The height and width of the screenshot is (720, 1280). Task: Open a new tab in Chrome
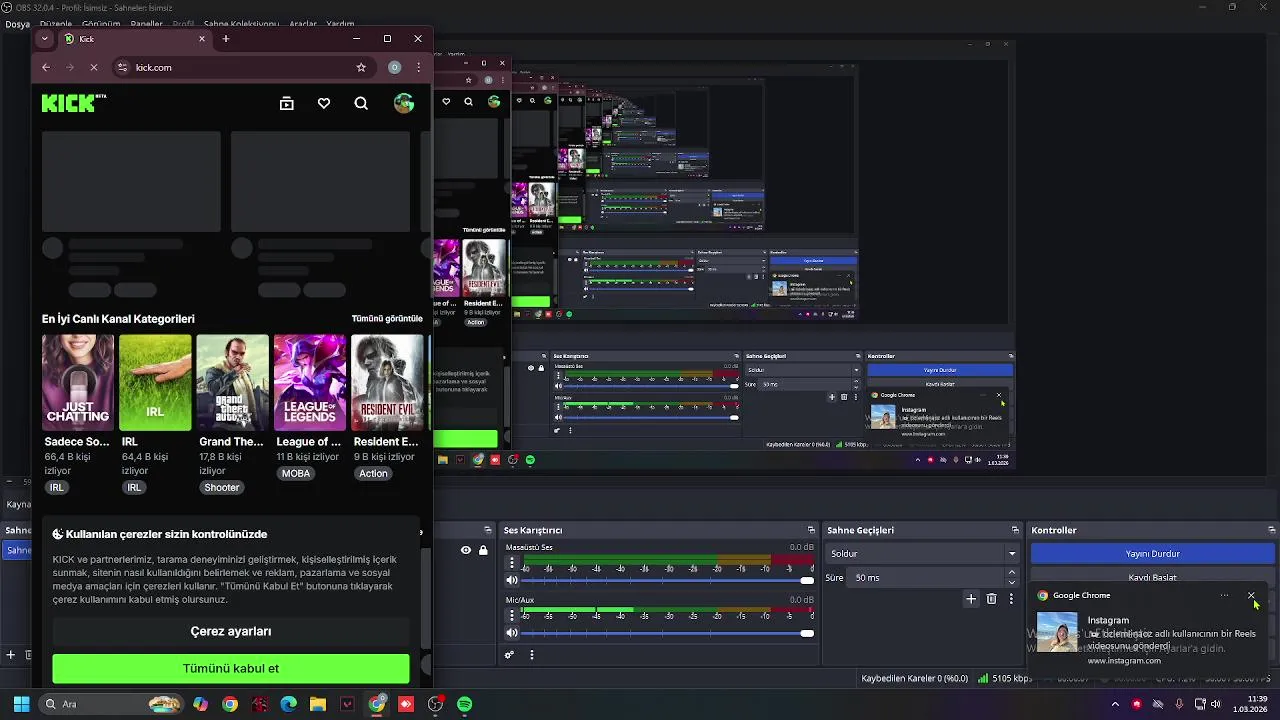(226, 39)
